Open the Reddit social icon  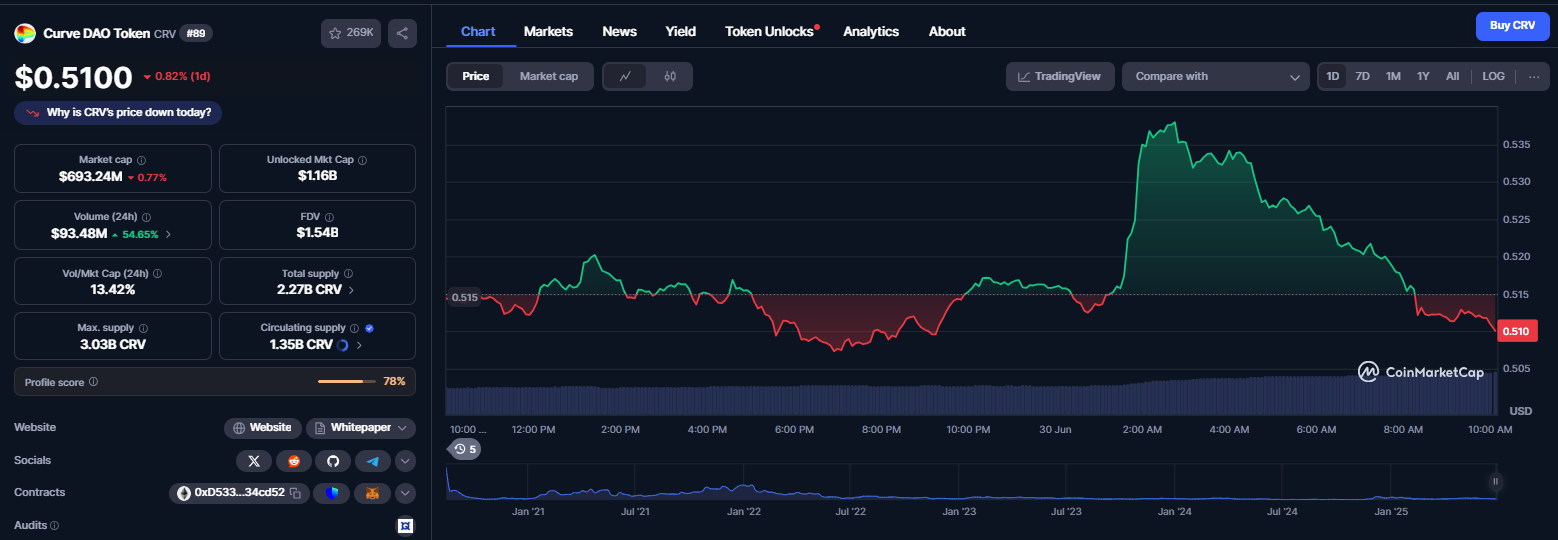(x=294, y=461)
